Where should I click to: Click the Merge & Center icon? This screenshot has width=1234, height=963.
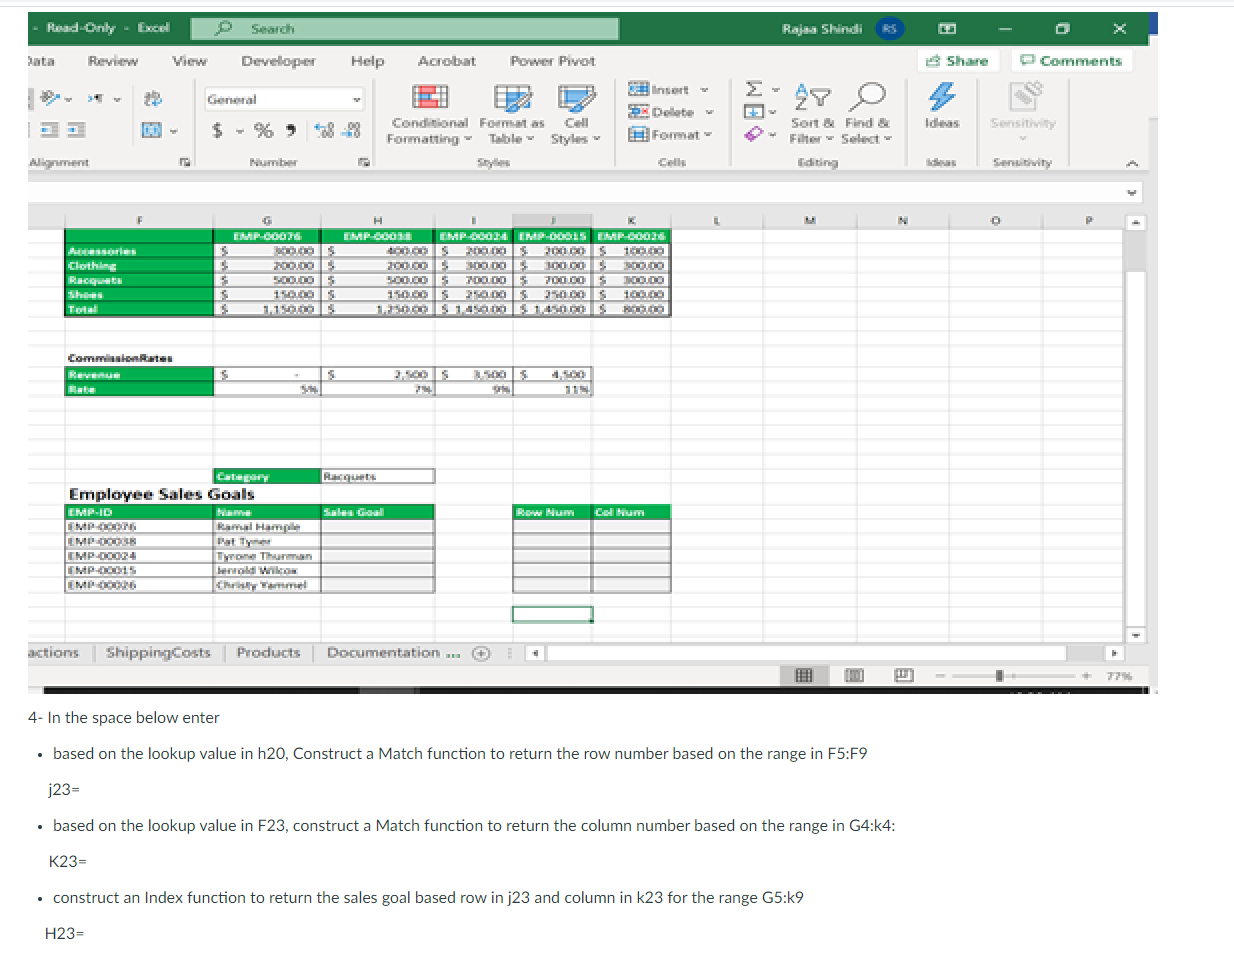pos(152,130)
